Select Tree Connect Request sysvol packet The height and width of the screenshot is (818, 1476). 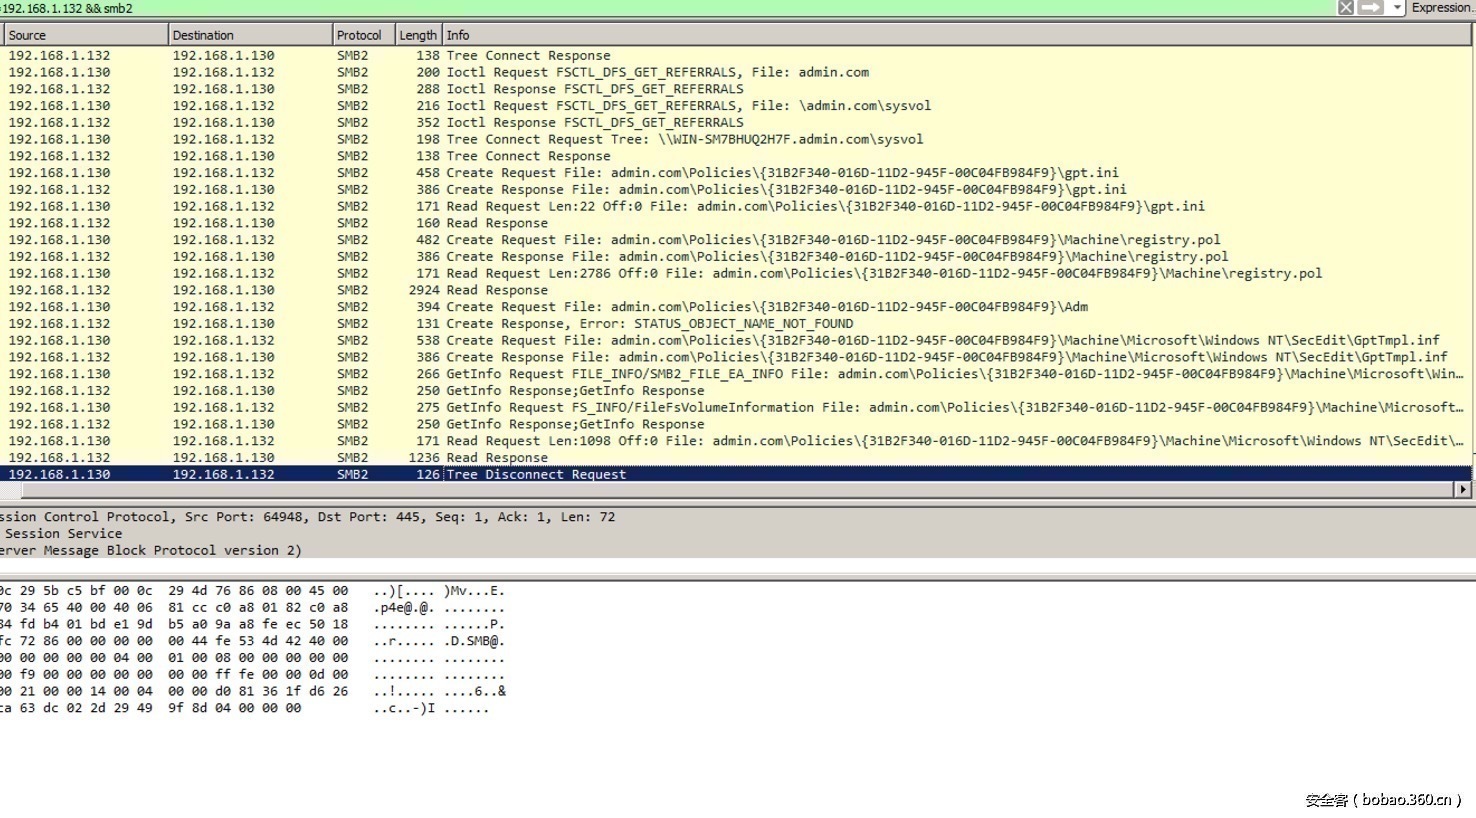(684, 140)
